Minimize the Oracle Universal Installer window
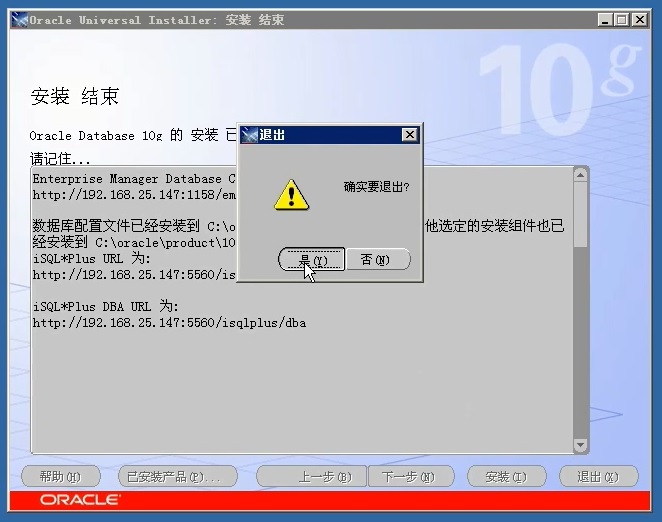 pyautogui.click(x=605, y=20)
